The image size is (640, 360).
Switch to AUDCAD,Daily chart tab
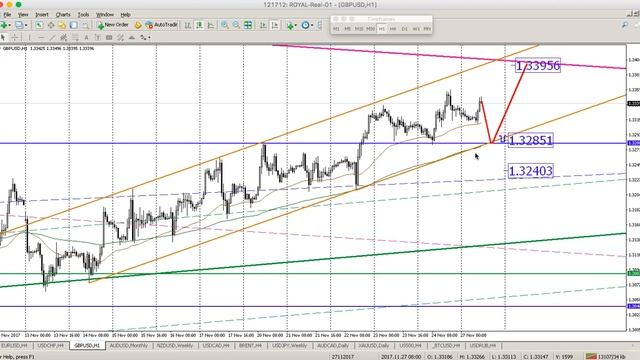coord(333,346)
